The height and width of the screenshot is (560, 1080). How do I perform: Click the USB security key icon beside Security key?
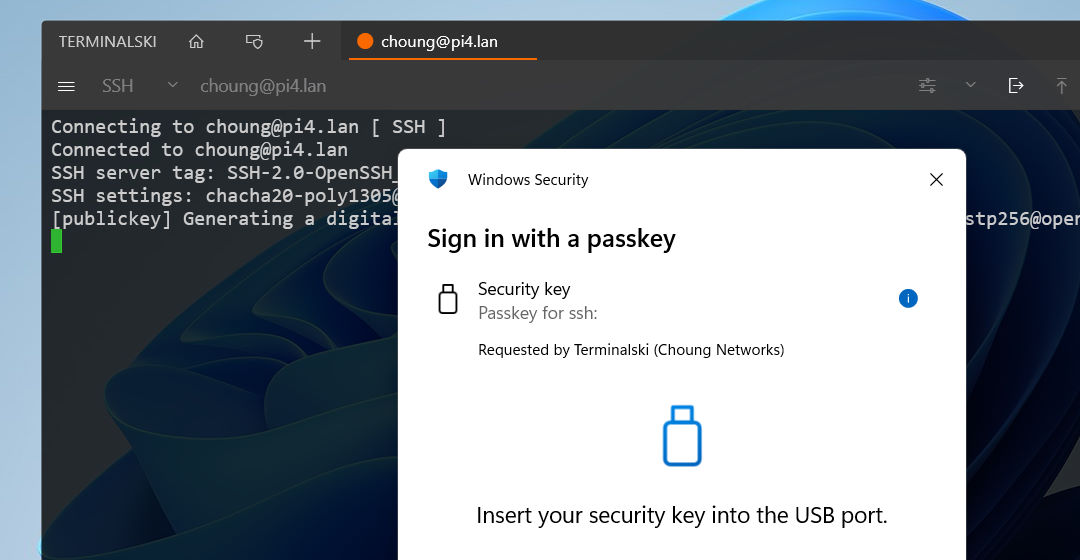coord(448,299)
